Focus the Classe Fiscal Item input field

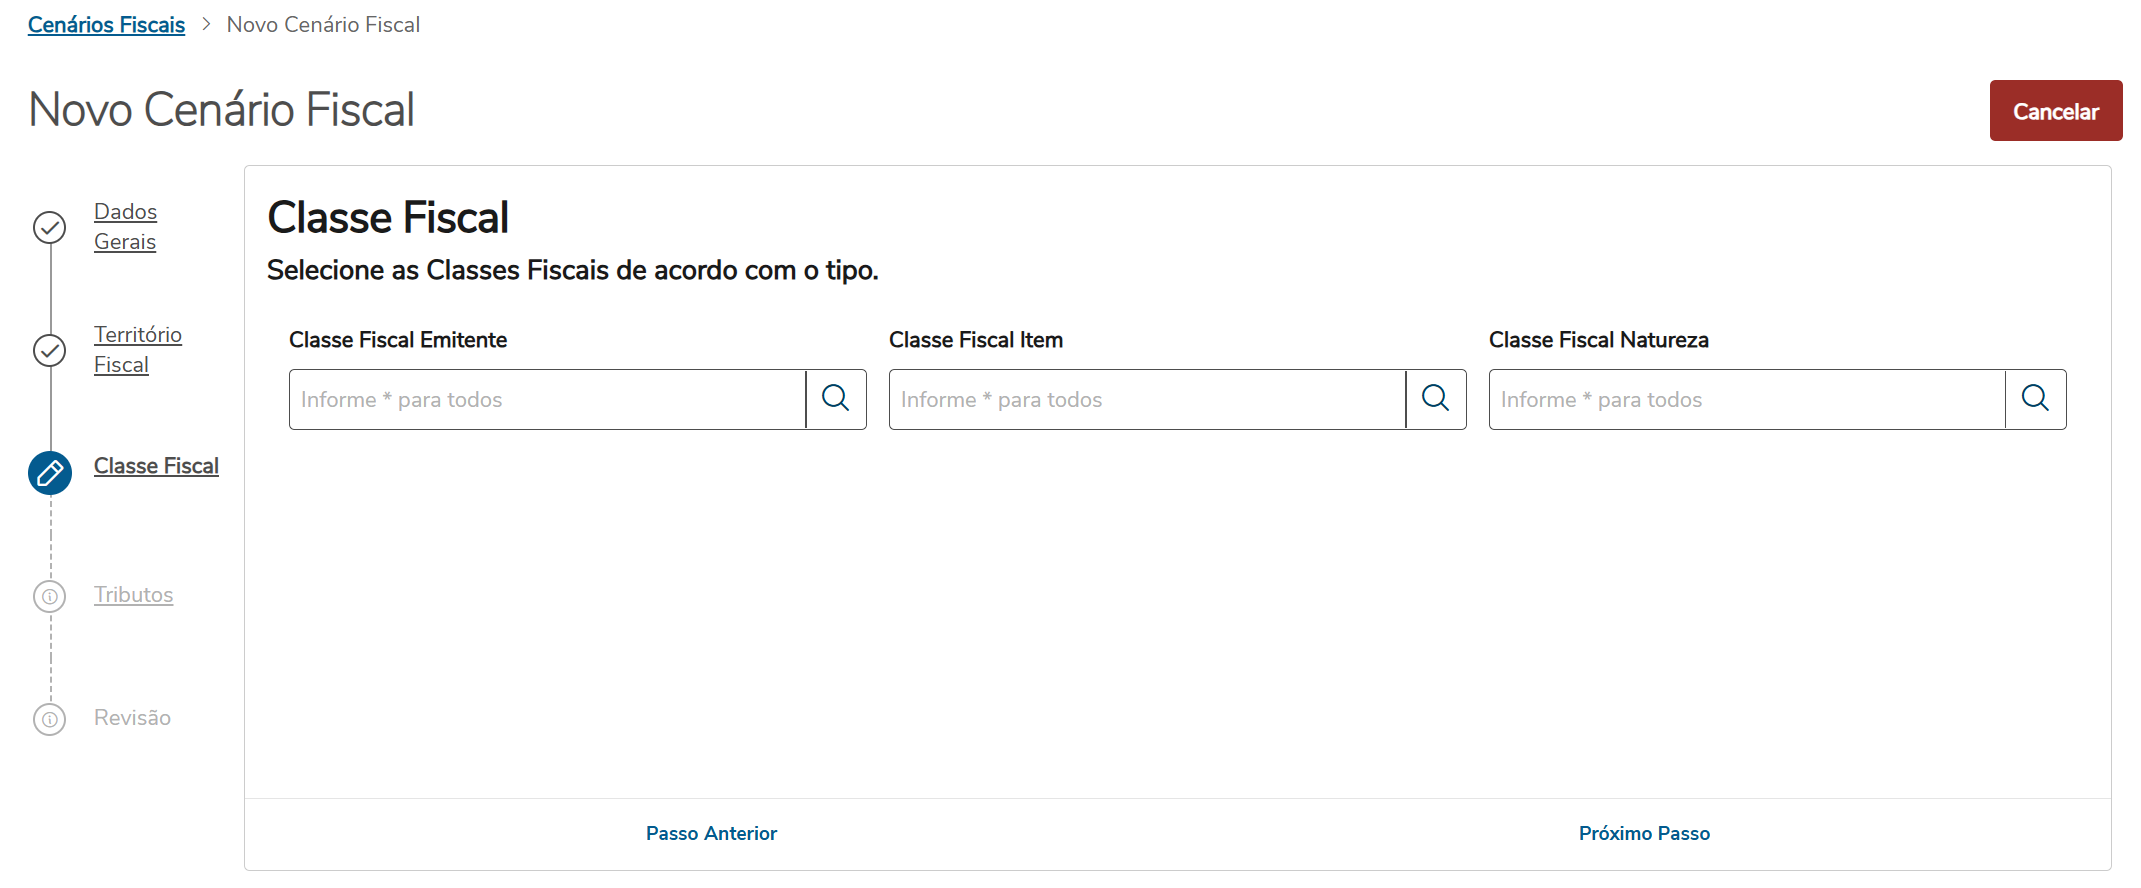(x=1147, y=400)
